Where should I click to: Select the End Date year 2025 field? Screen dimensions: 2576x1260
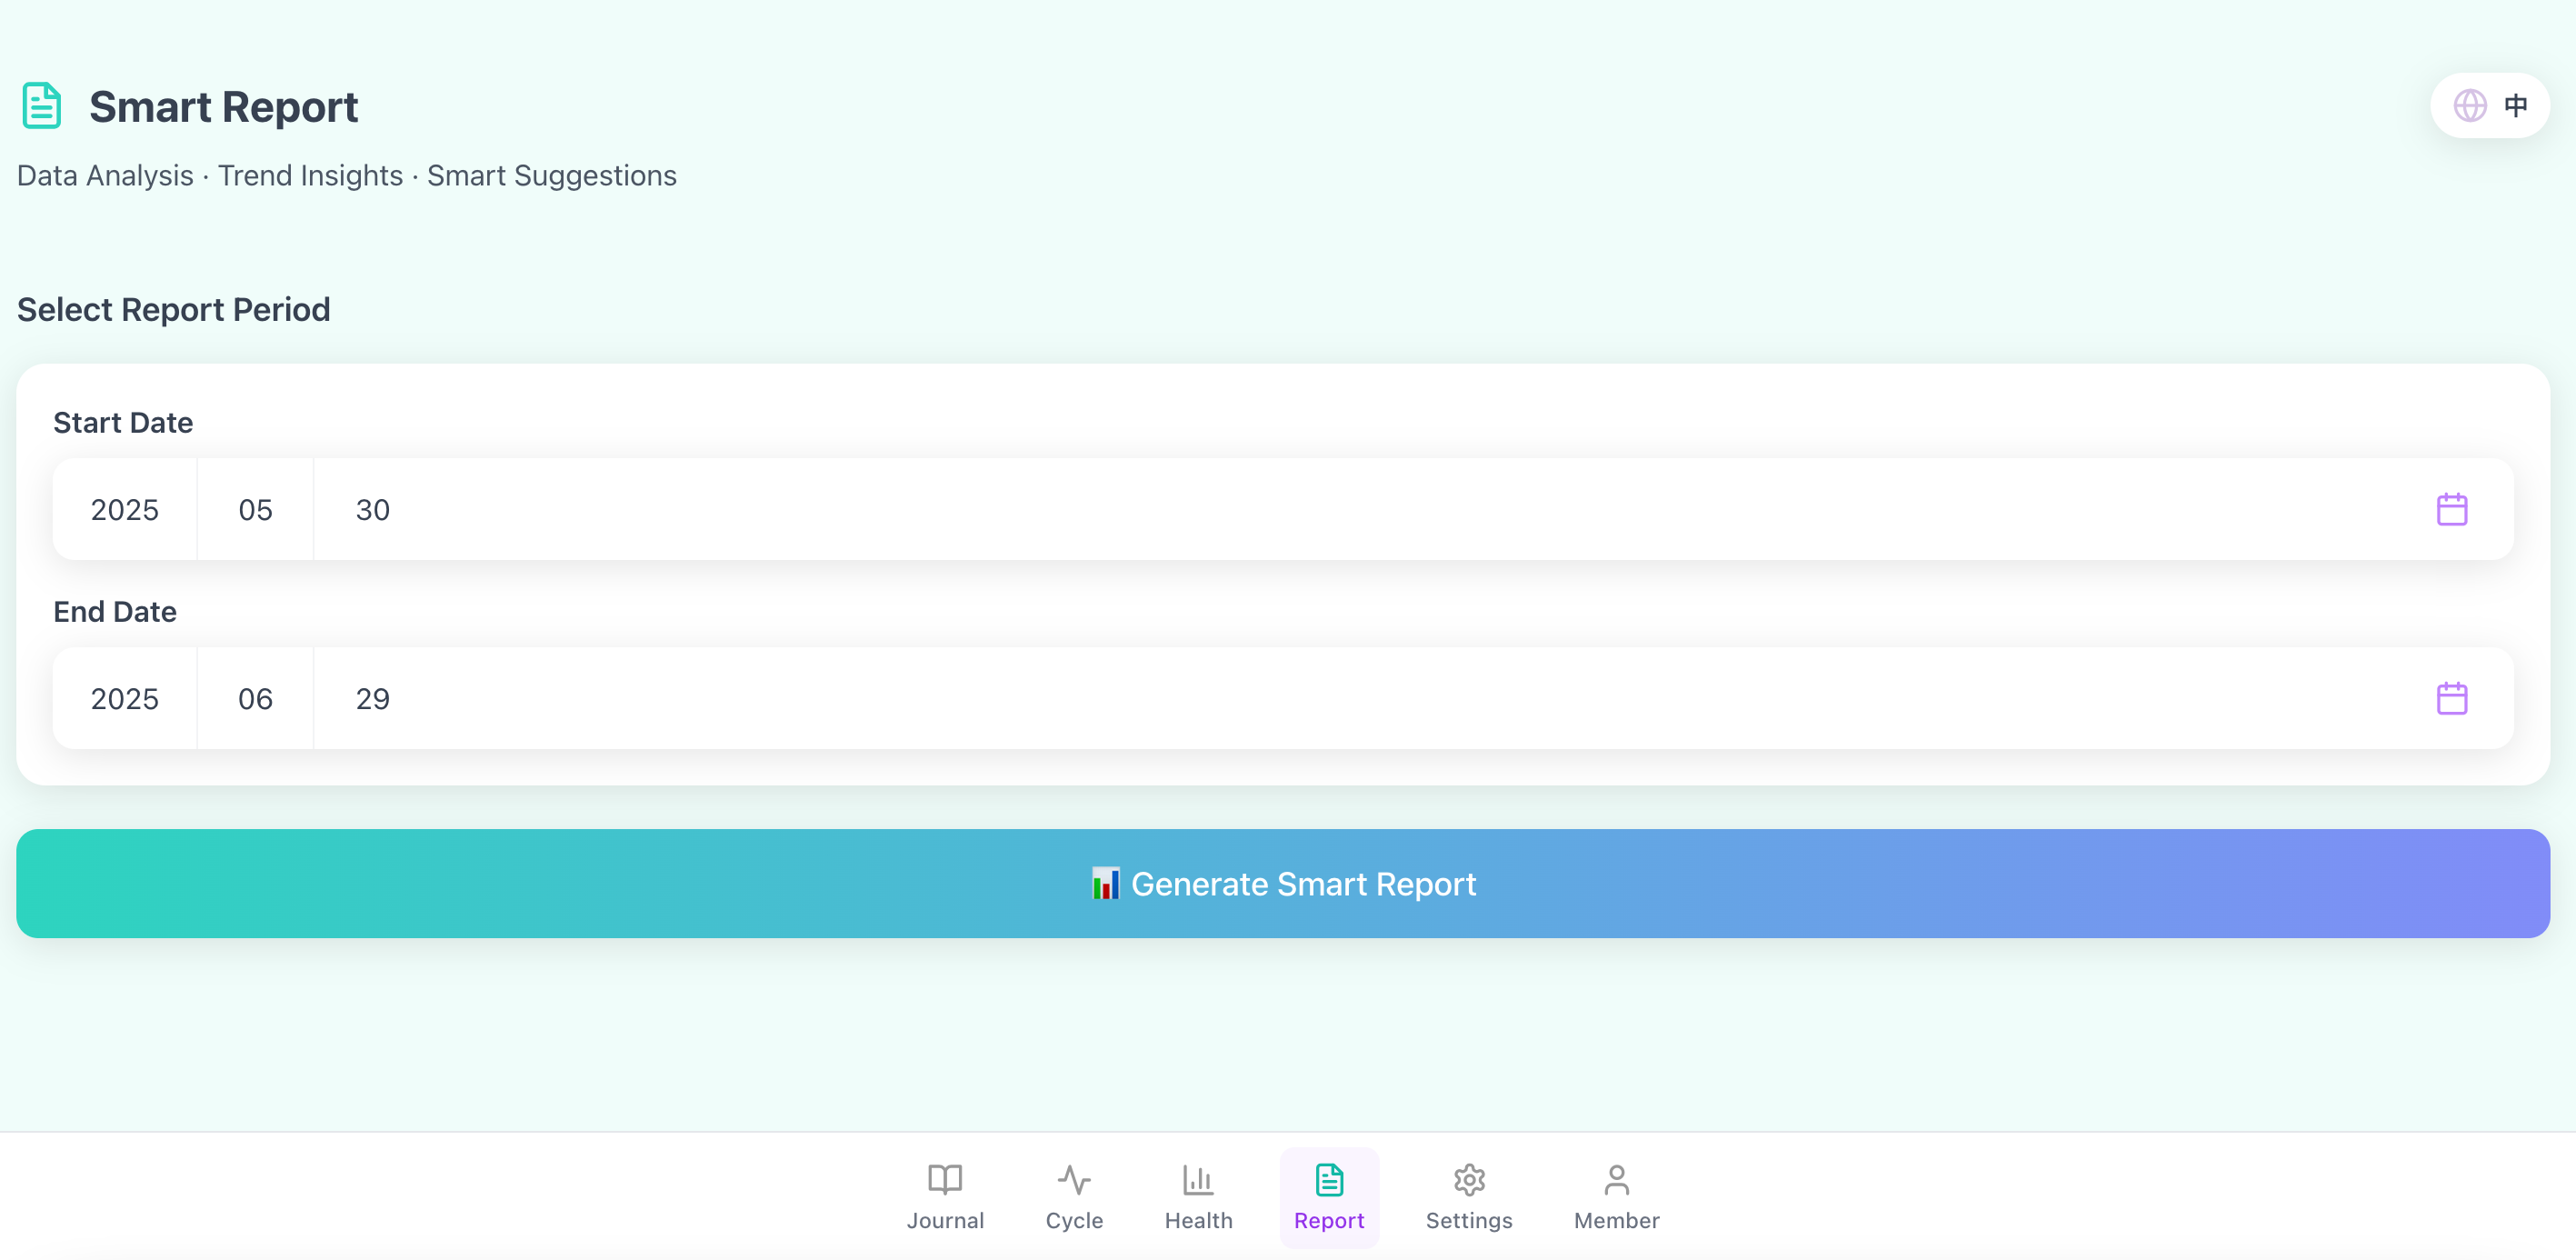pos(125,699)
